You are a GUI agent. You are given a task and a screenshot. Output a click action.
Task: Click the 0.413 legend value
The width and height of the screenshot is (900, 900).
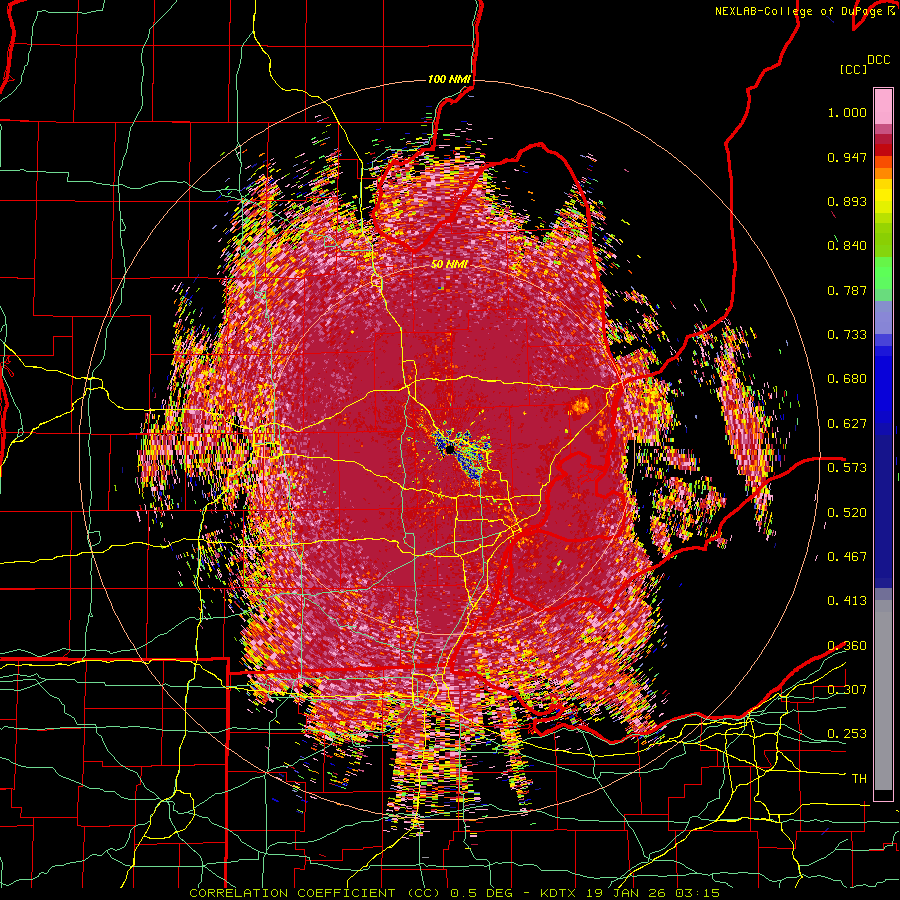click(847, 601)
